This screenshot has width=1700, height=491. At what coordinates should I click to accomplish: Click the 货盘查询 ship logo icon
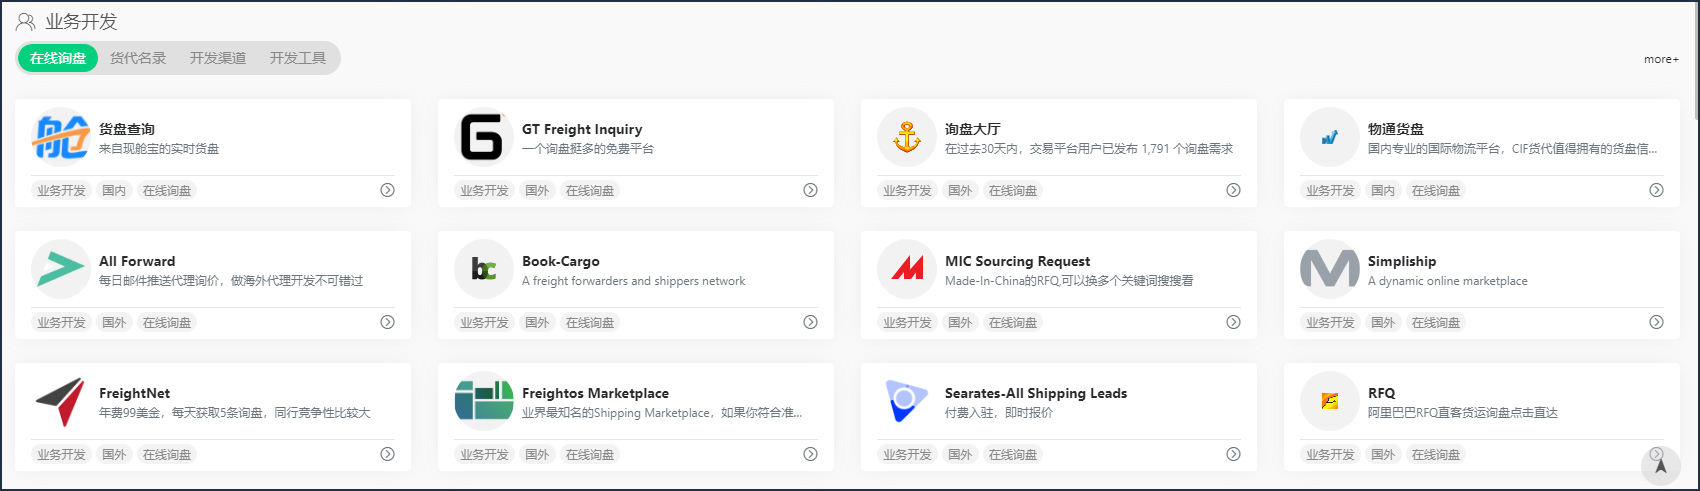tap(61, 138)
